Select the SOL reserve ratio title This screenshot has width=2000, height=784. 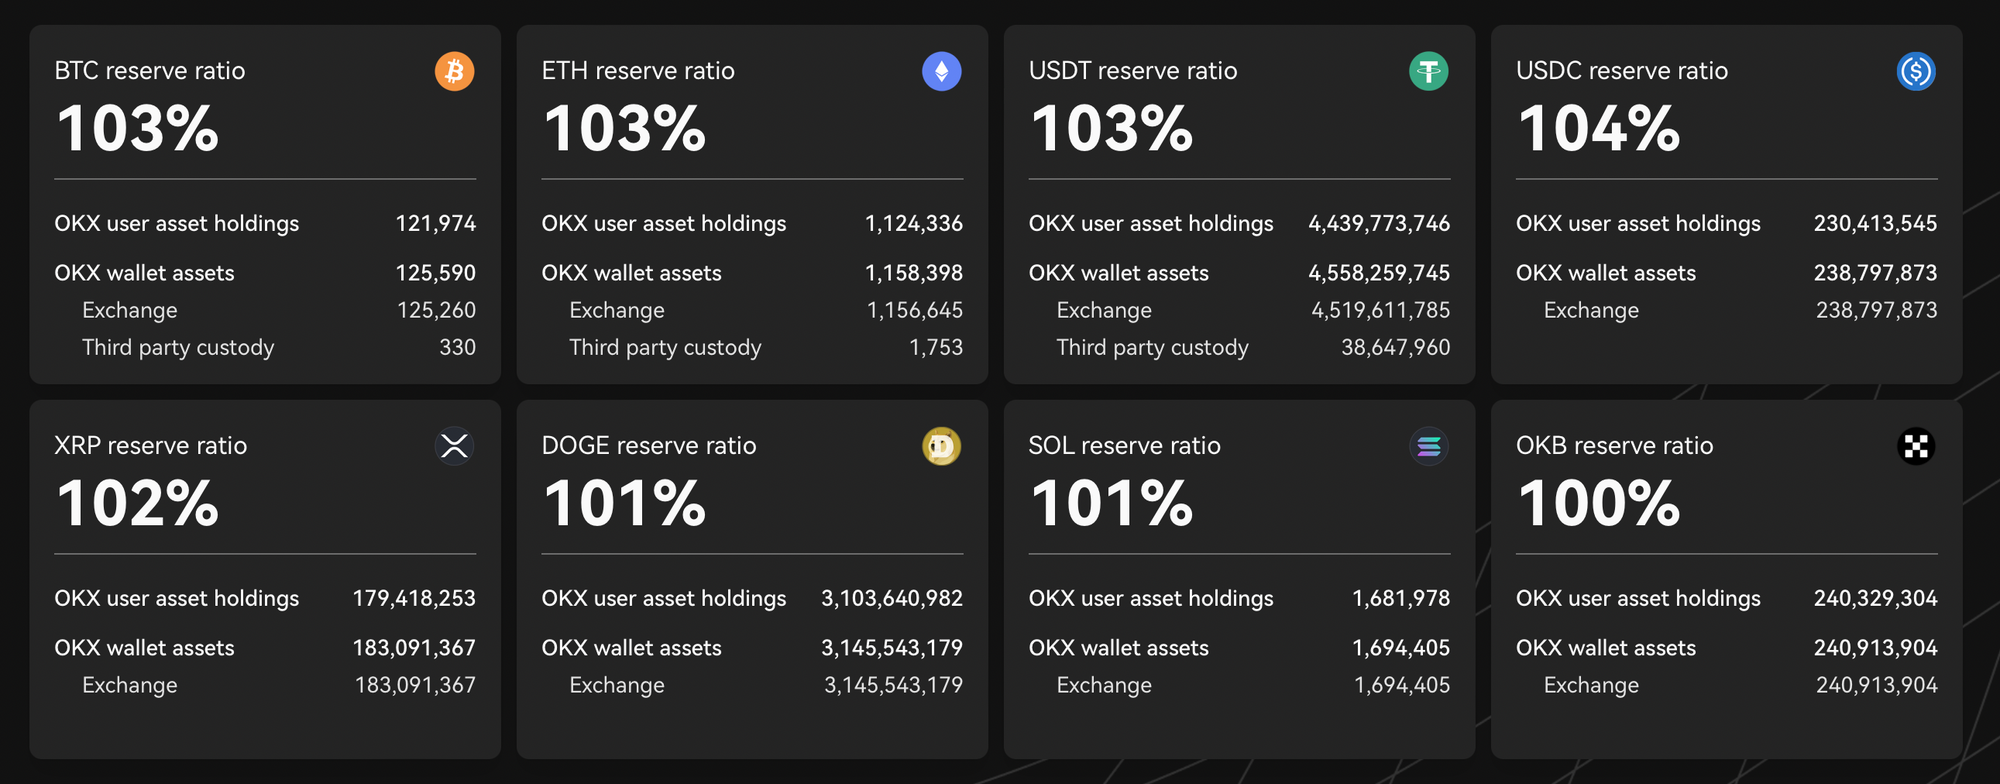(1125, 446)
